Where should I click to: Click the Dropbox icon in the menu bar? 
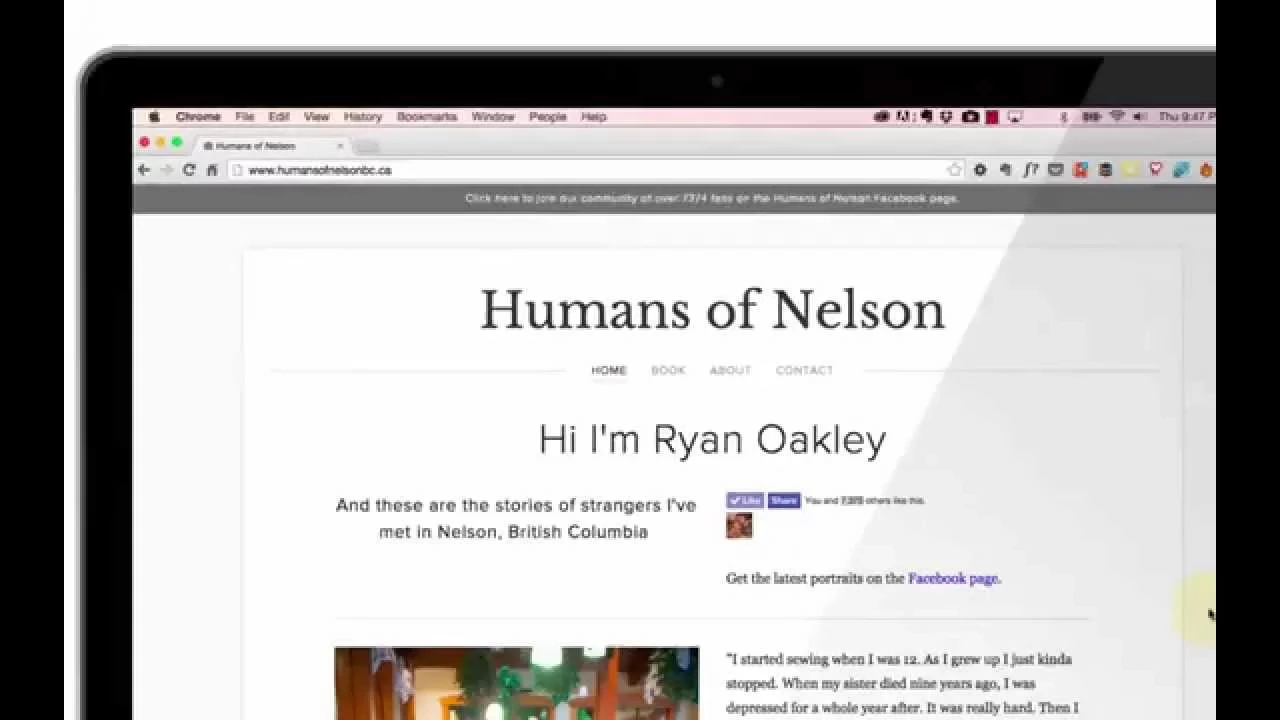[x=946, y=117]
